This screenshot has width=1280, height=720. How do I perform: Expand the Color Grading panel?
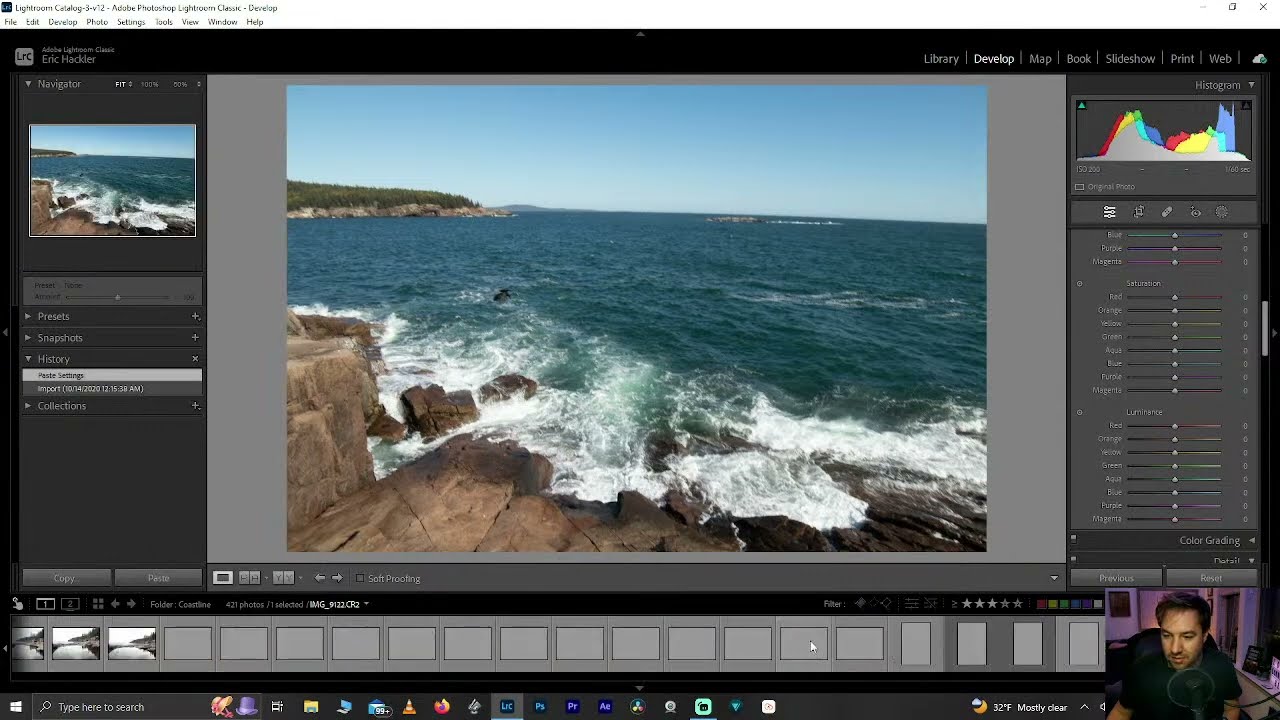pyautogui.click(x=1251, y=540)
